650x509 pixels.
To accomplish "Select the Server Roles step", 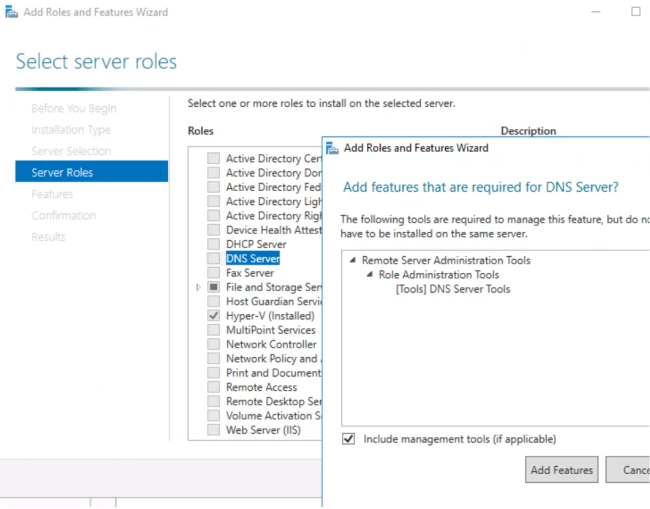I will click(x=92, y=171).
